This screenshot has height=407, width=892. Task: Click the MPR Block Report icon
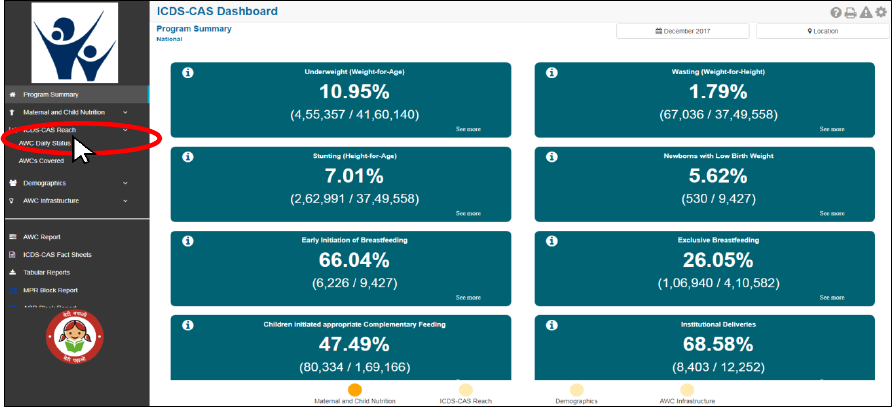click(x=13, y=290)
